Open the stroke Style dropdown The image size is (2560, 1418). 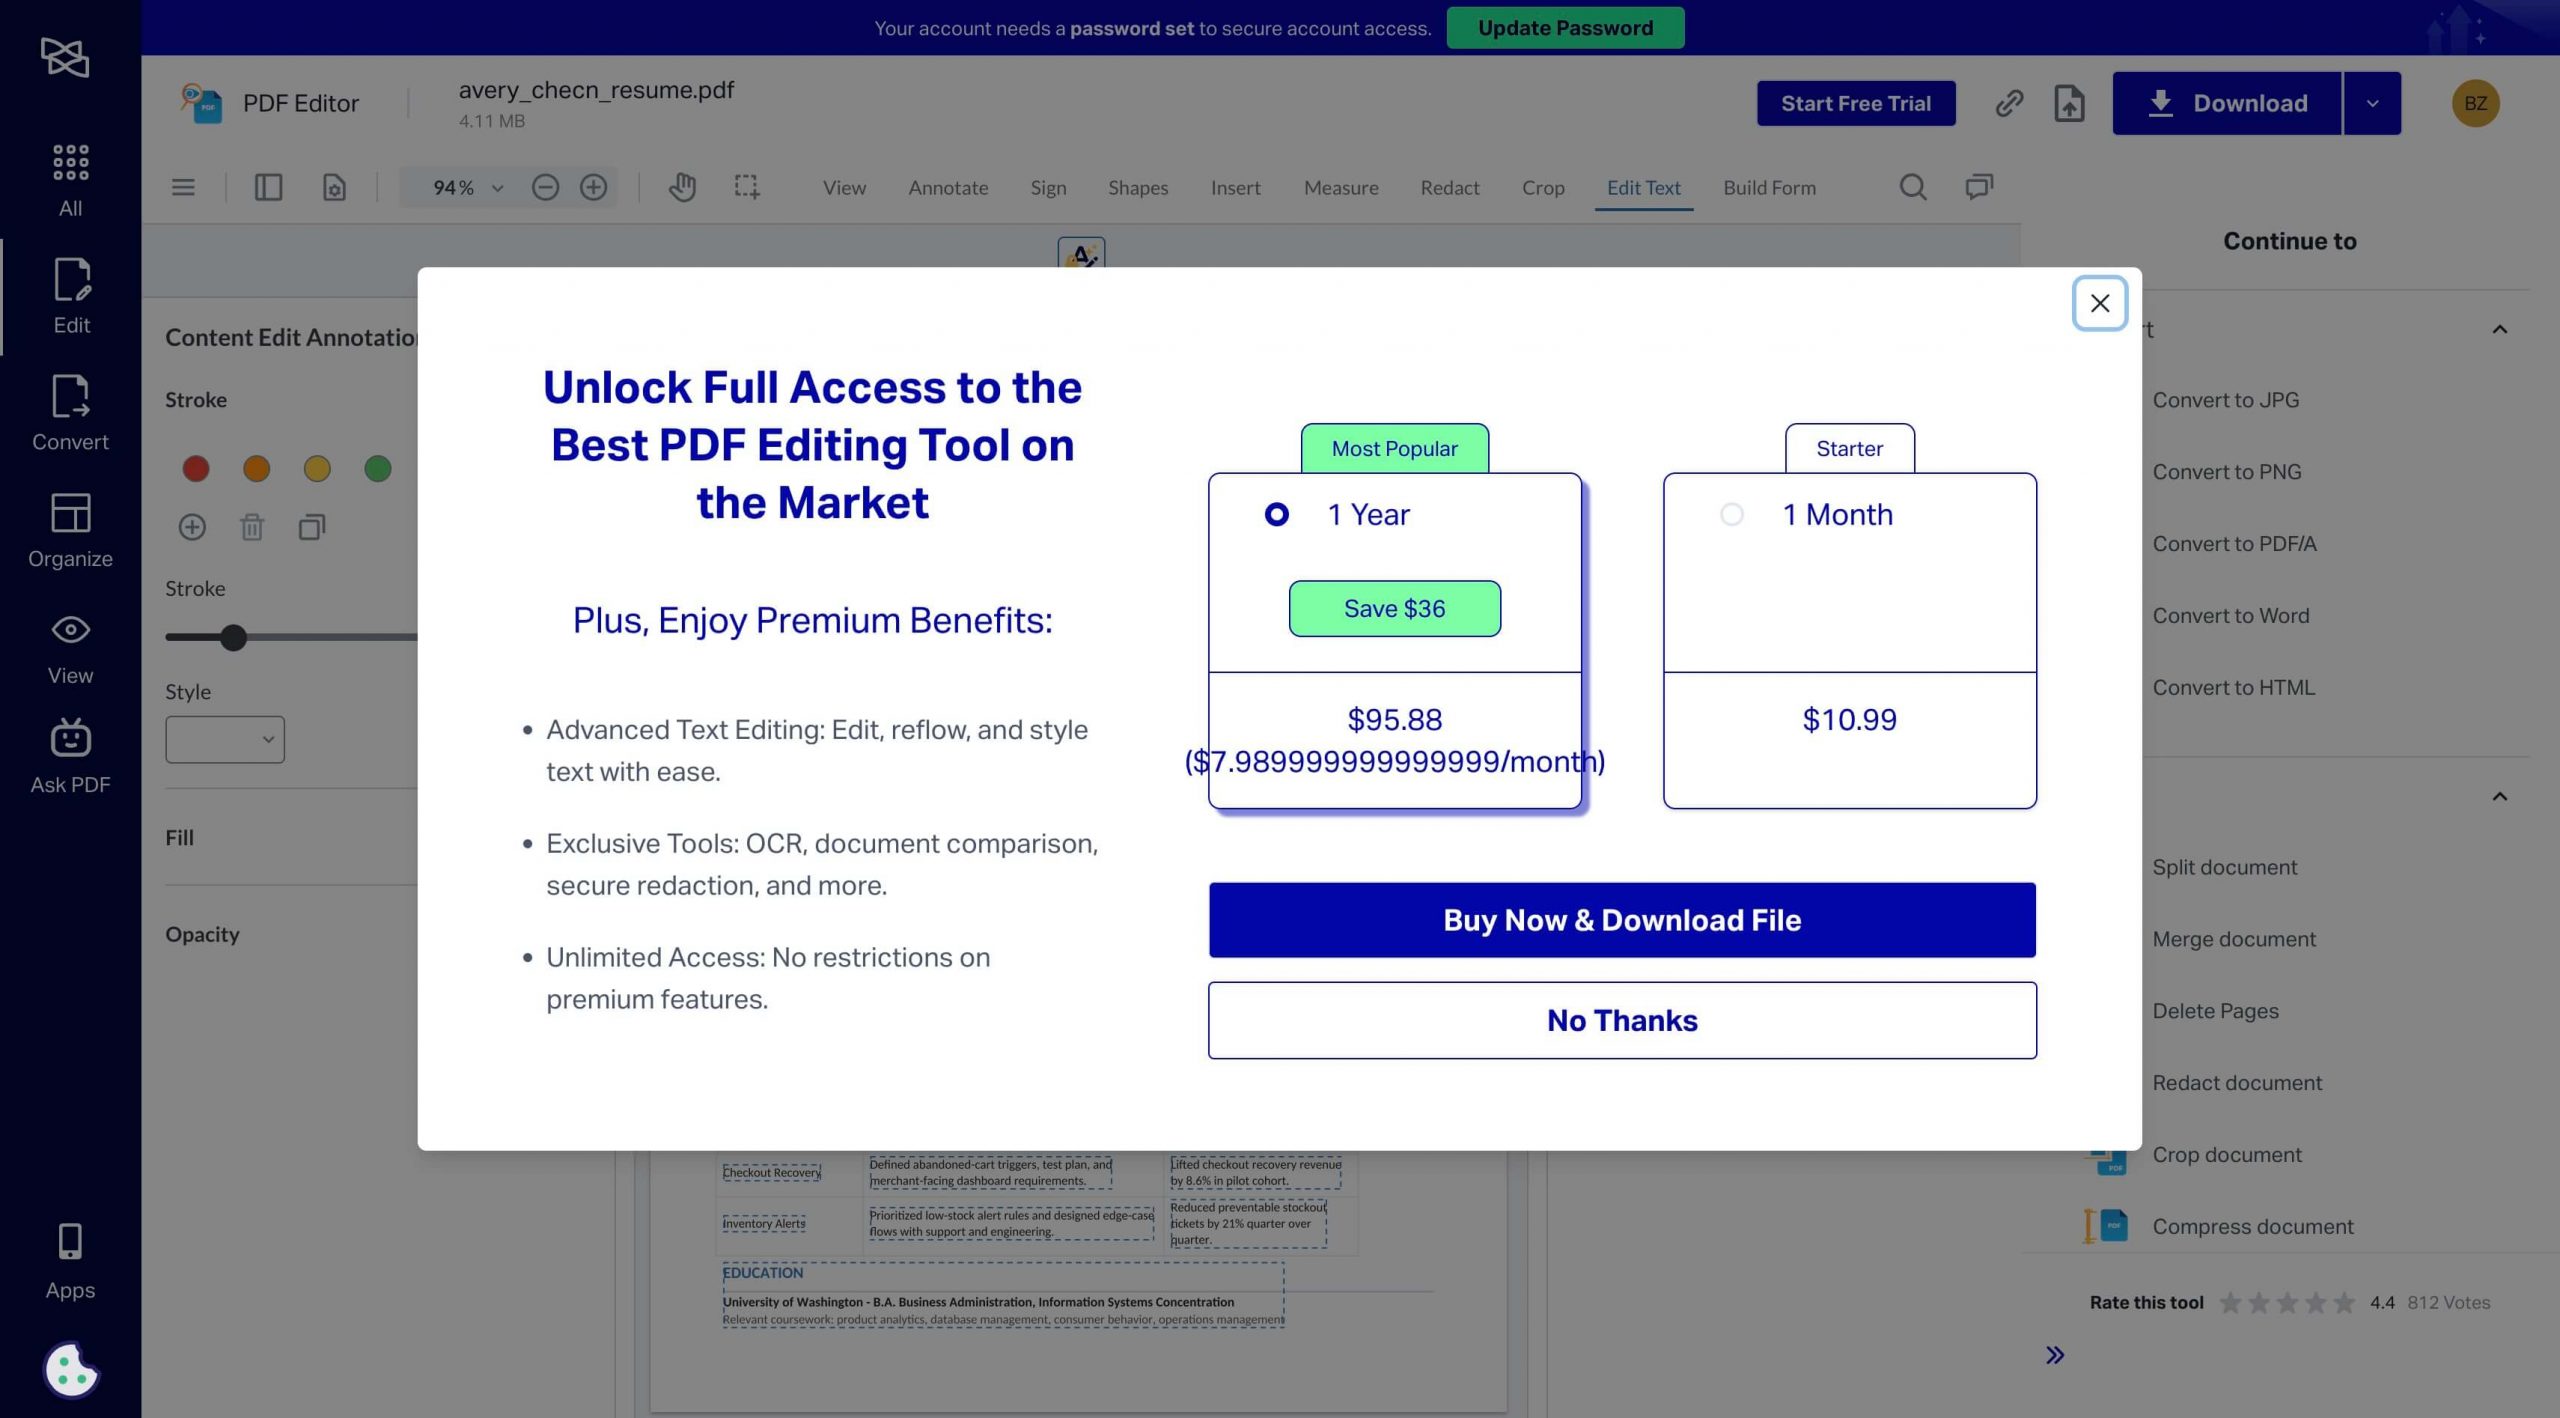pos(225,739)
